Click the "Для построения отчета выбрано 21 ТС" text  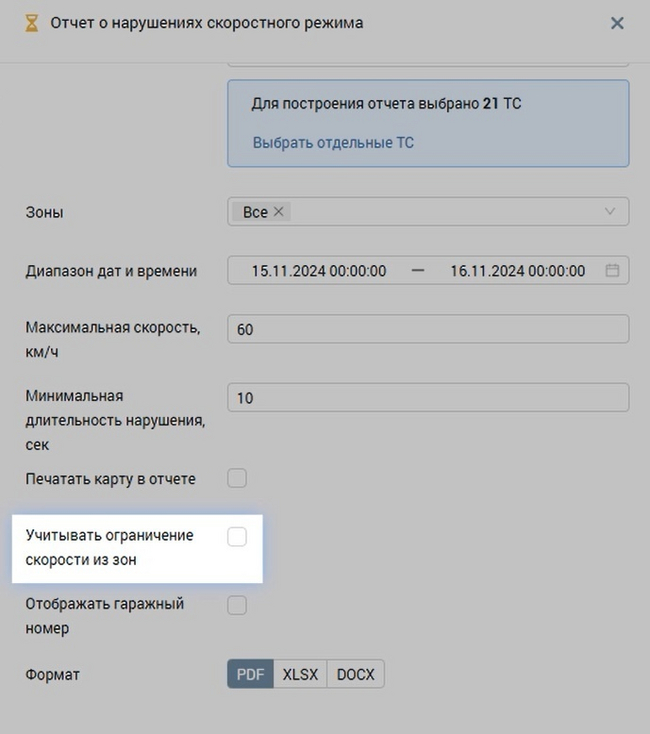click(x=386, y=103)
